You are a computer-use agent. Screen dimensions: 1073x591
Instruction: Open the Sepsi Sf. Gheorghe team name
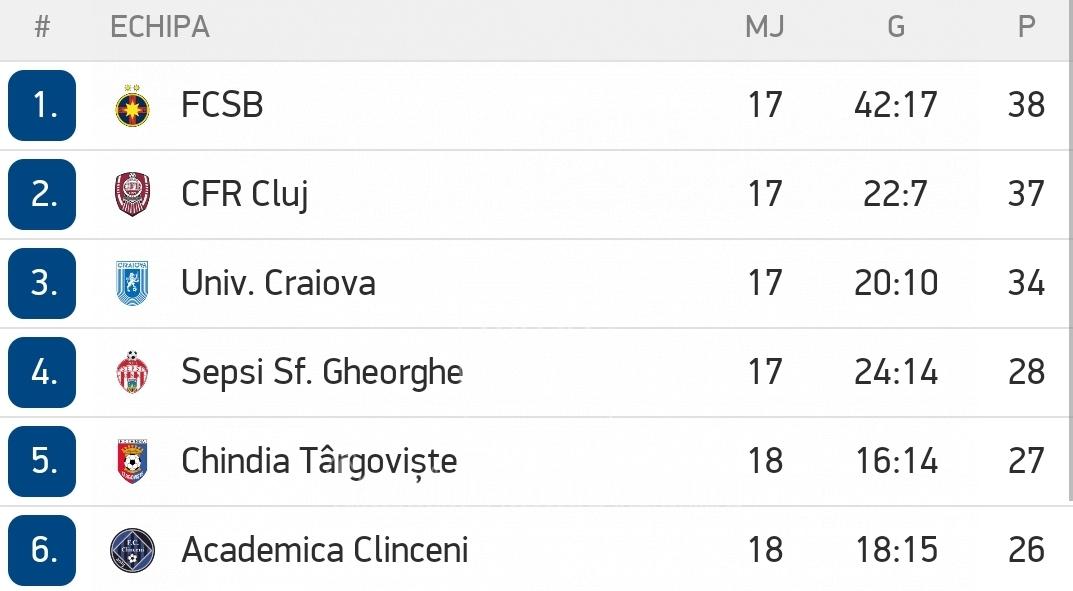pos(322,373)
